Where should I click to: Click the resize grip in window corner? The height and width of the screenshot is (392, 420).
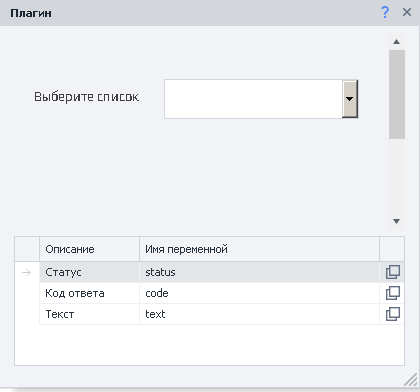[x=411, y=380]
